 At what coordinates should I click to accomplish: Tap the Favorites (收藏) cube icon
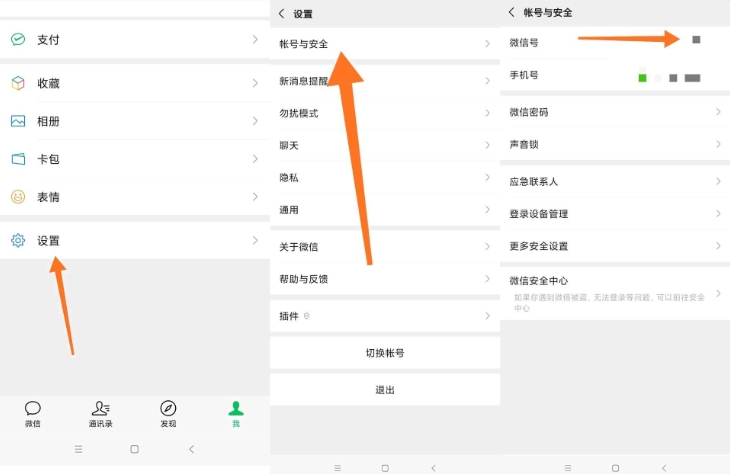18,83
